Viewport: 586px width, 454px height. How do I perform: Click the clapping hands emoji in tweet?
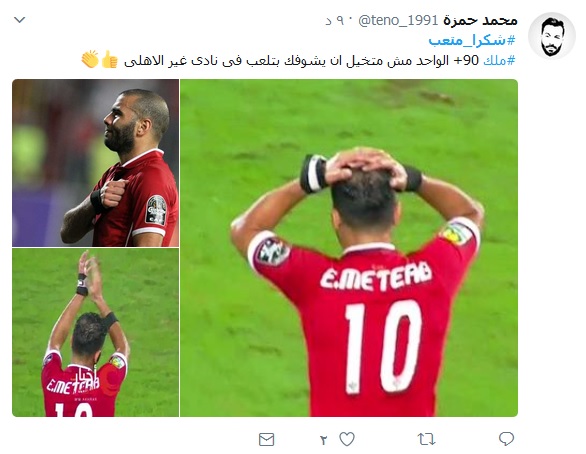pos(90,59)
